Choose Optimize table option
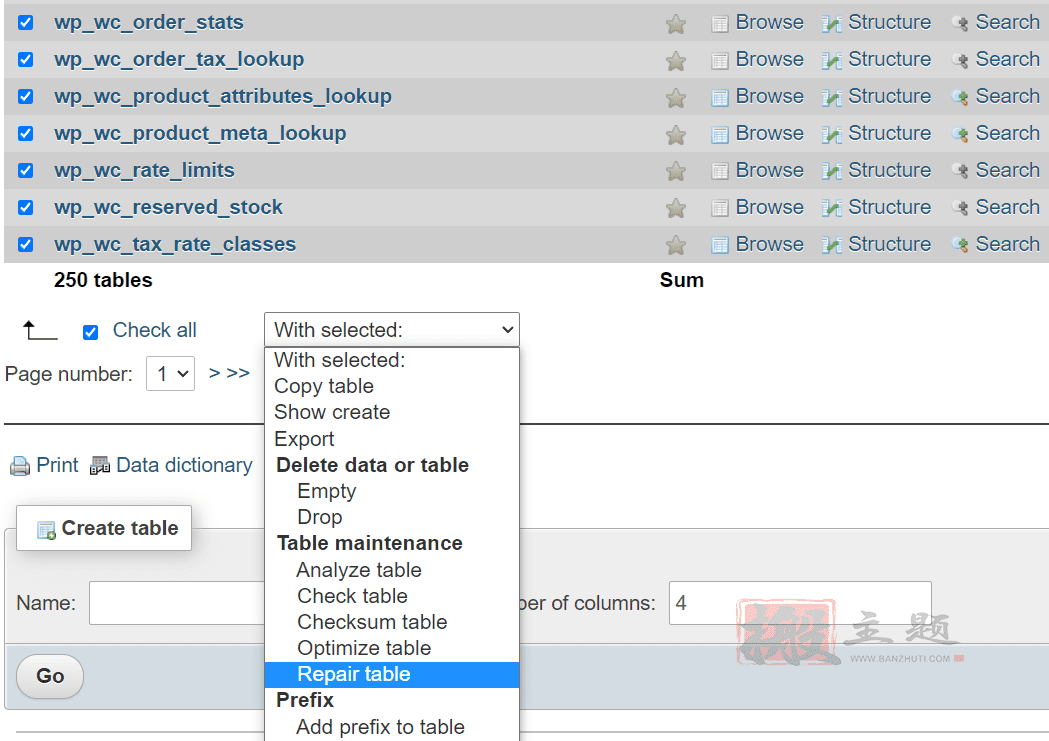 click(x=392, y=648)
